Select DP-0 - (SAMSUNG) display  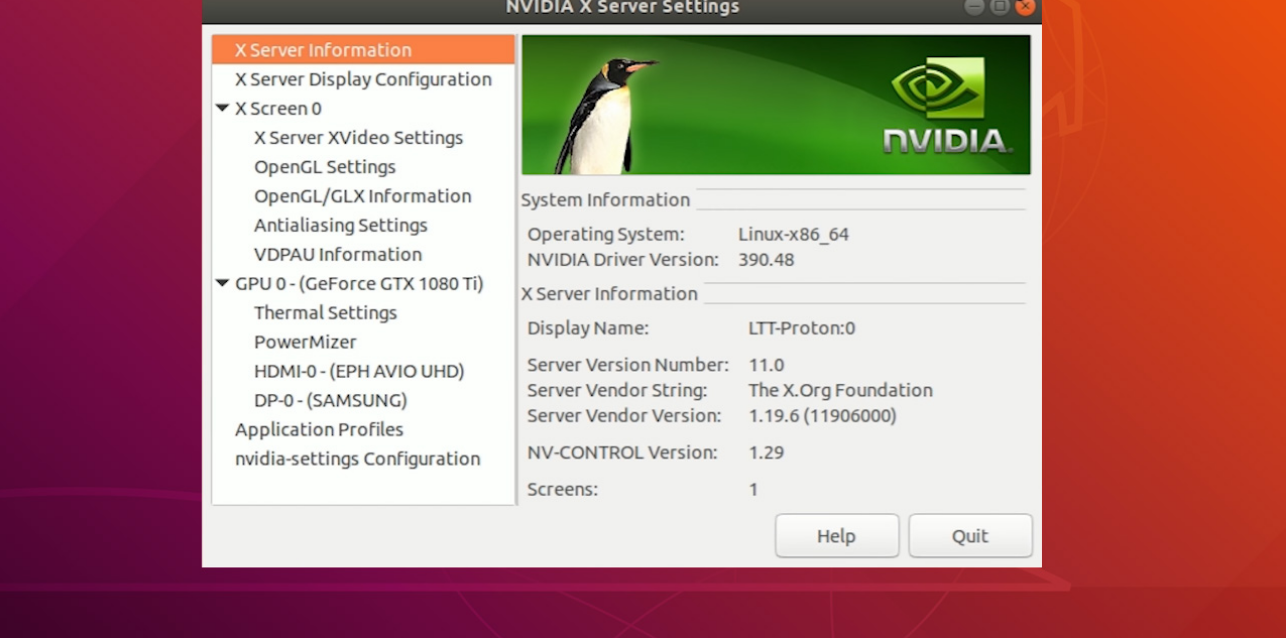click(330, 400)
